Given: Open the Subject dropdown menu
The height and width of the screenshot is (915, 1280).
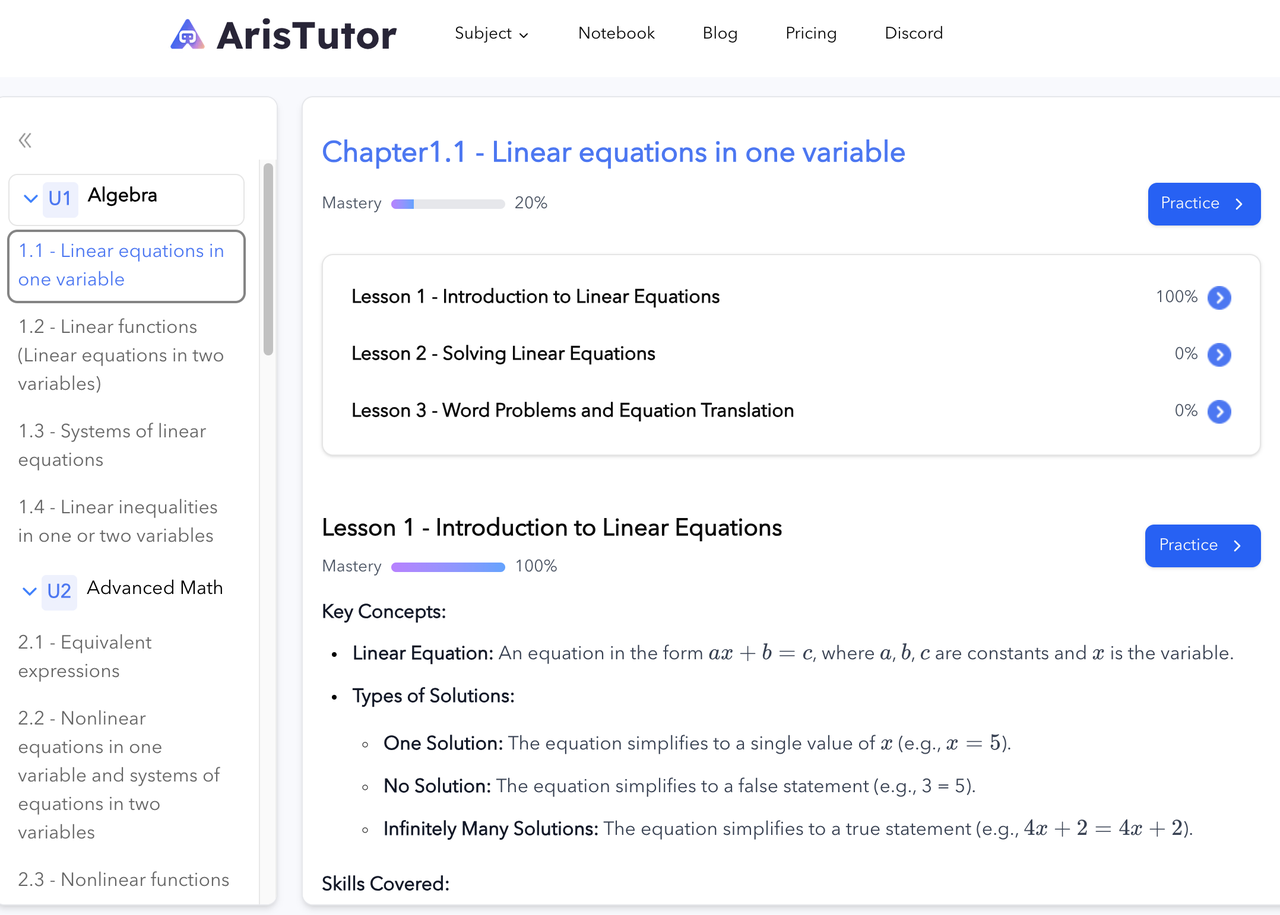Looking at the screenshot, I should [x=492, y=33].
